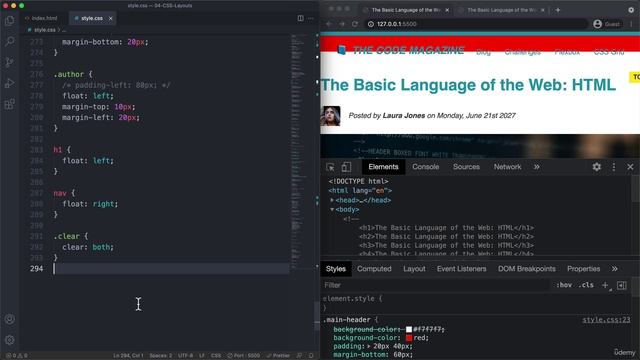Select the Layout pane tab
This screenshot has height=360, width=640.
click(414, 269)
